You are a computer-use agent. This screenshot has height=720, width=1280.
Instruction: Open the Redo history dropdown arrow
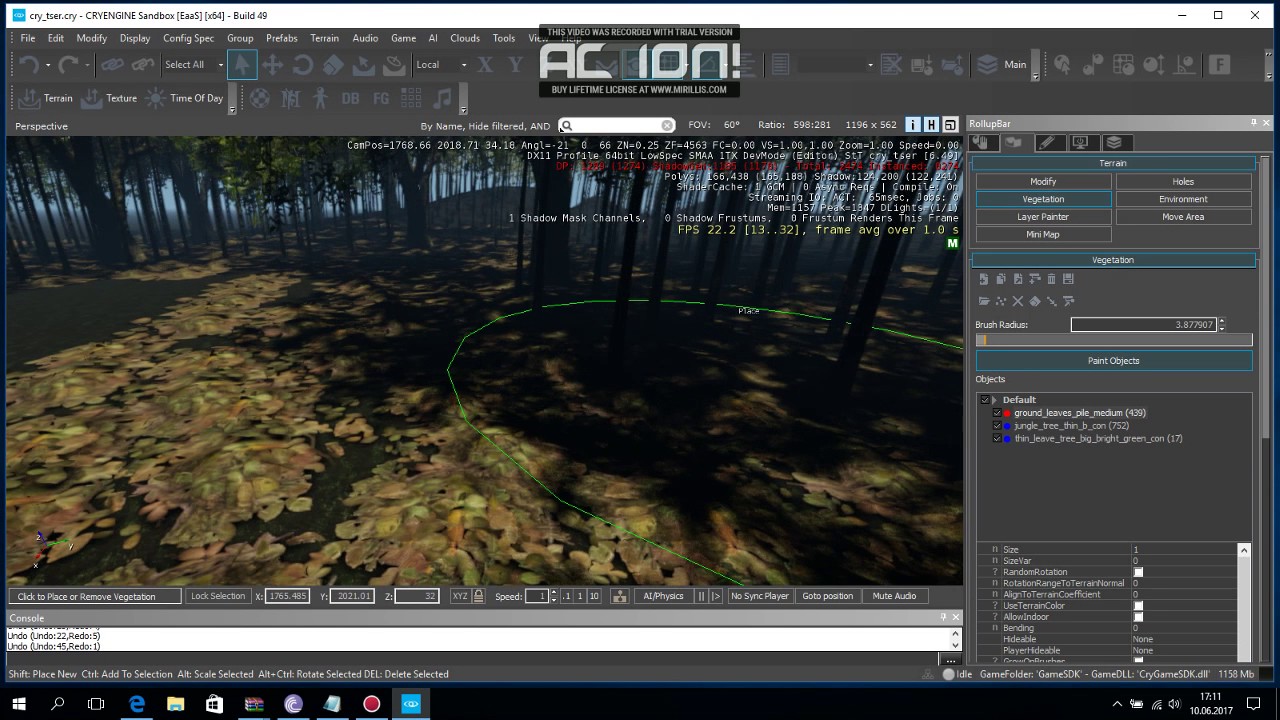point(87,65)
